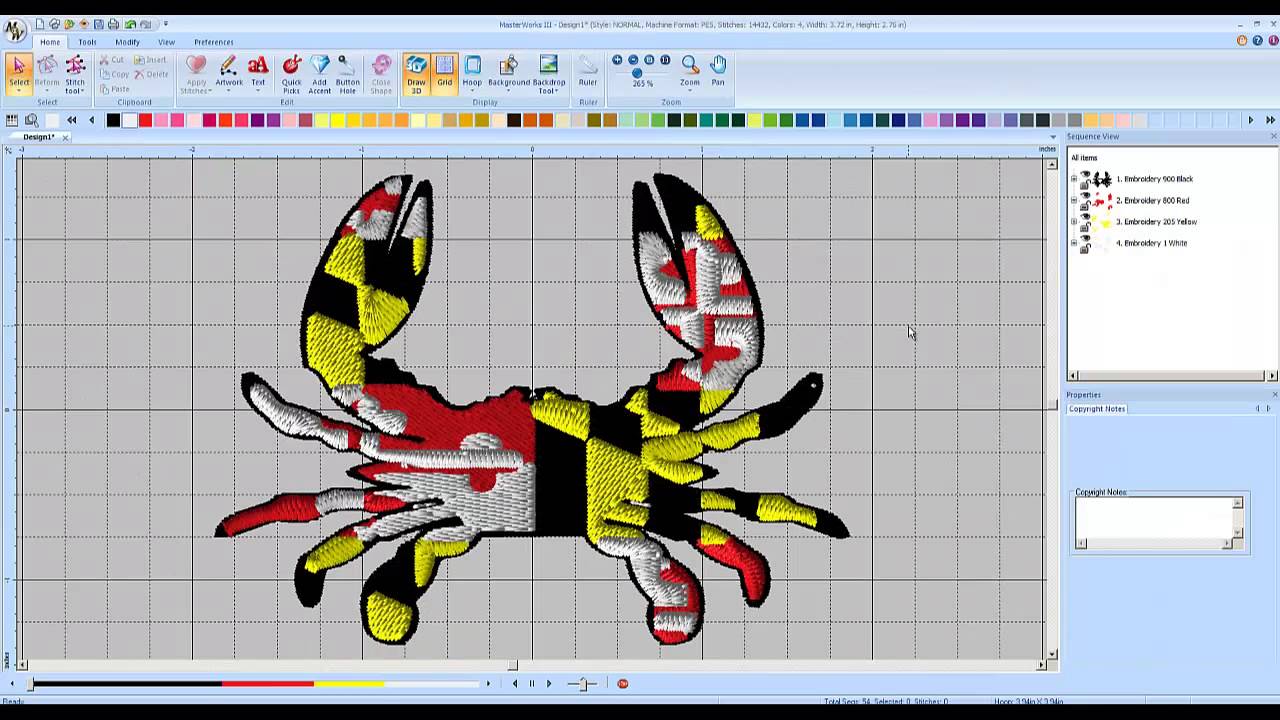
Task: Select the Pan hand tool
Action: [x=718, y=72]
